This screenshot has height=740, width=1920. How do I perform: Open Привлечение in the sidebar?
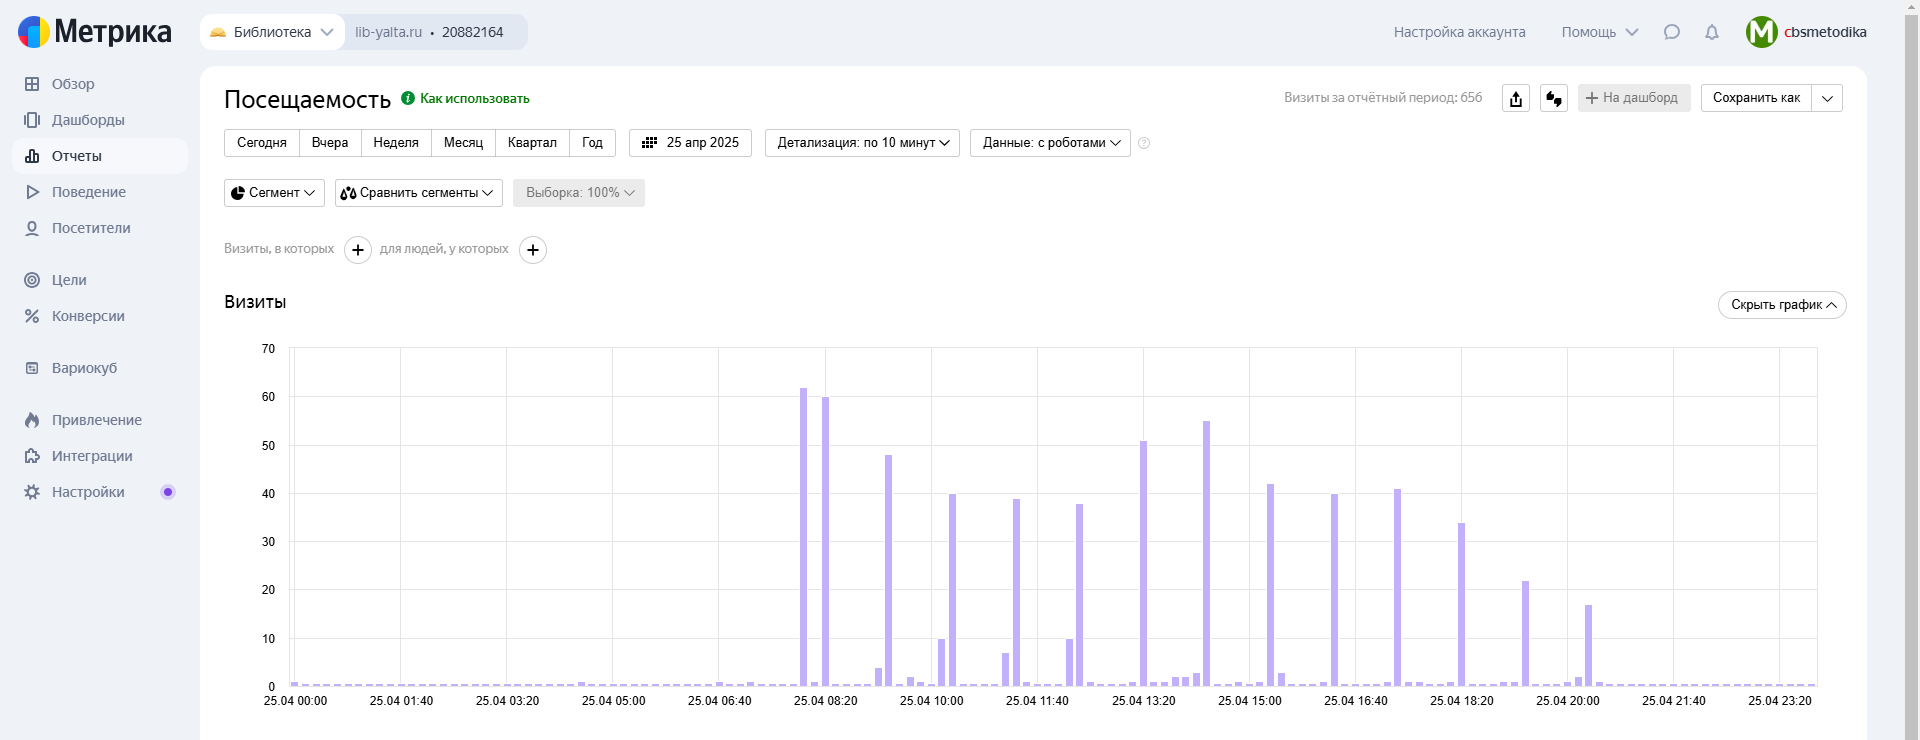point(99,420)
